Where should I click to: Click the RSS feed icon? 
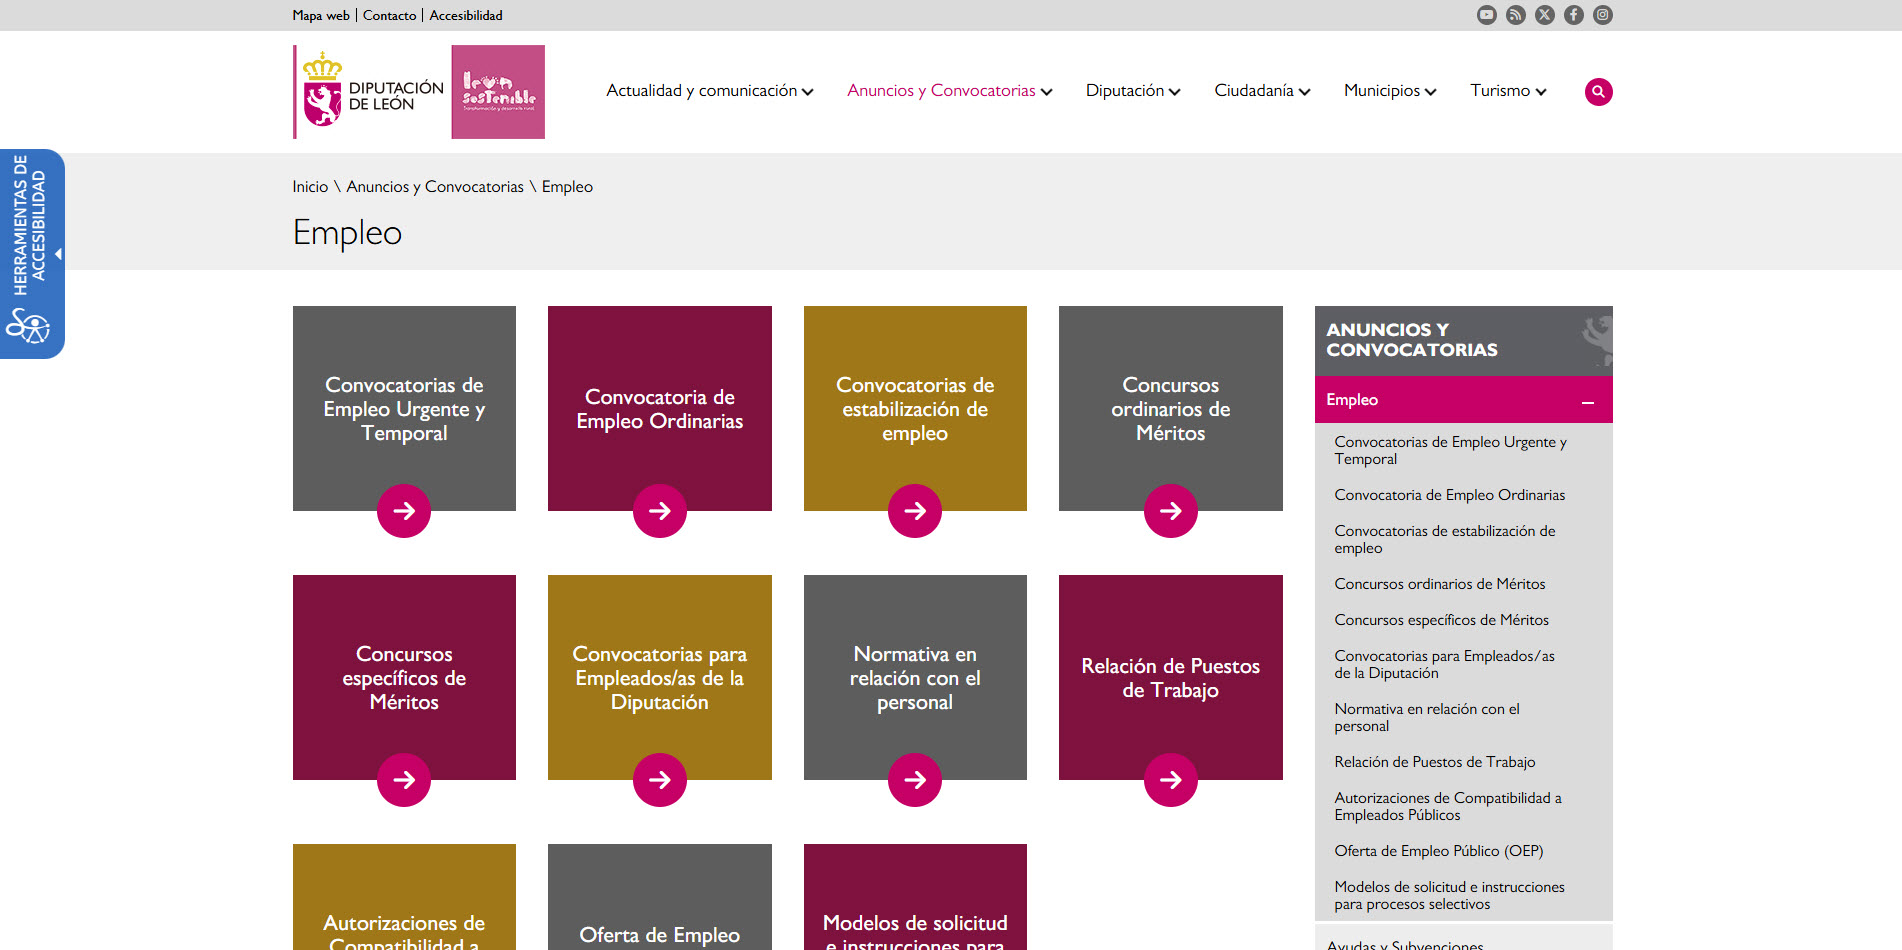(x=1515, y=15)
